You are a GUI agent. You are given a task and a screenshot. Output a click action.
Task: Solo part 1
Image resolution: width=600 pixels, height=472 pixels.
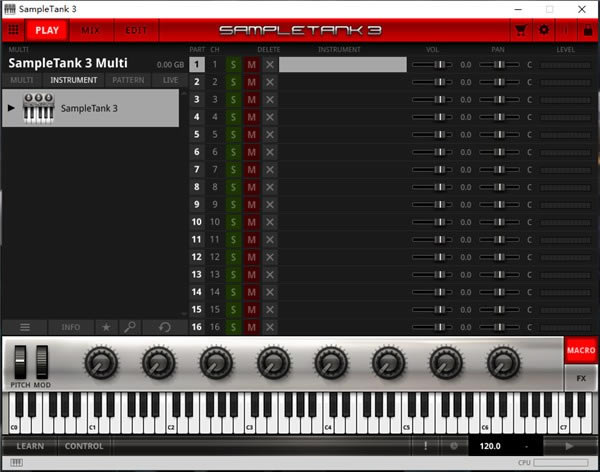point(233,64)
